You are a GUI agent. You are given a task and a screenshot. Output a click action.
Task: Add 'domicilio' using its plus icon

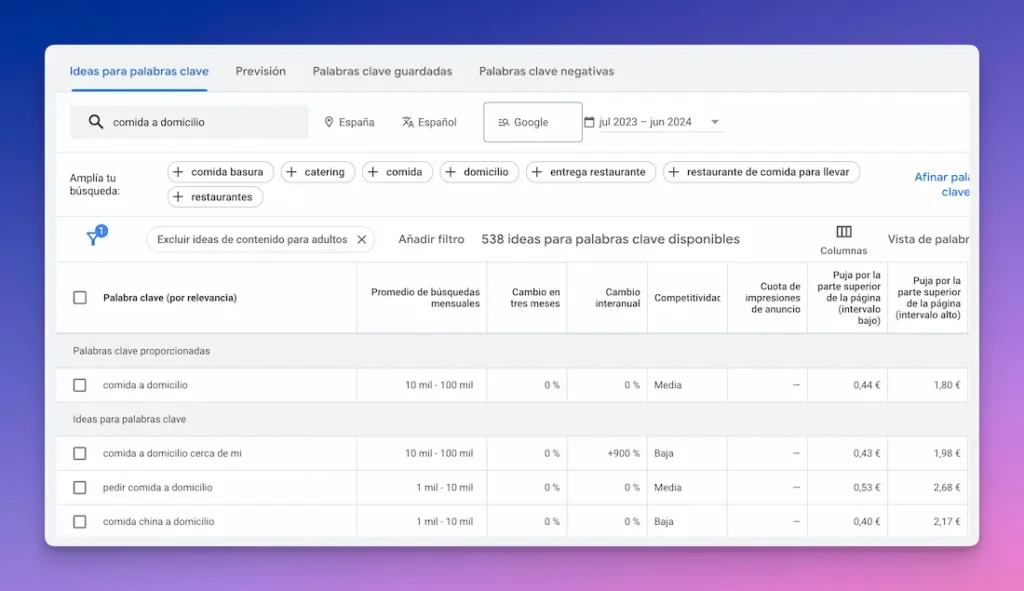pyautogui.click(x=452, y=171)
